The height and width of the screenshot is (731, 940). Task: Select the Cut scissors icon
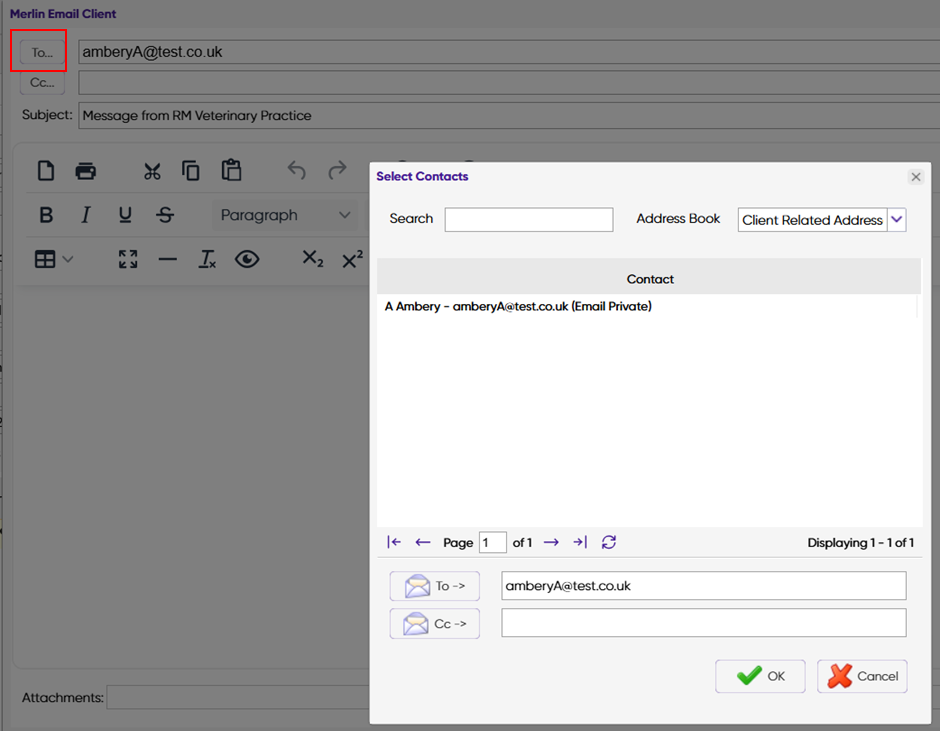click(x=152, y=172)
